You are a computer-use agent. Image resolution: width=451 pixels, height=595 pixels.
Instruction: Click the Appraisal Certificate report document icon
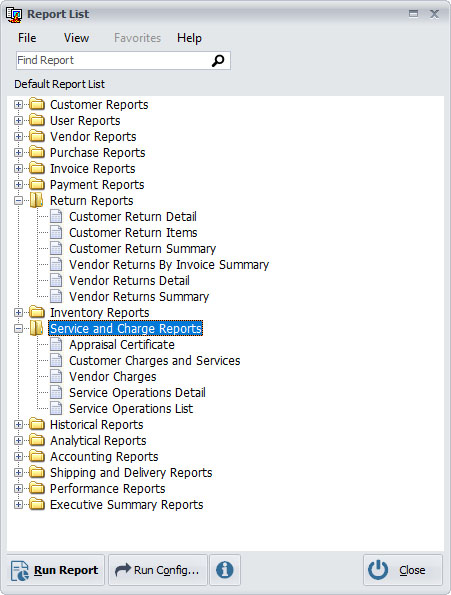click(x=56, y=345)
